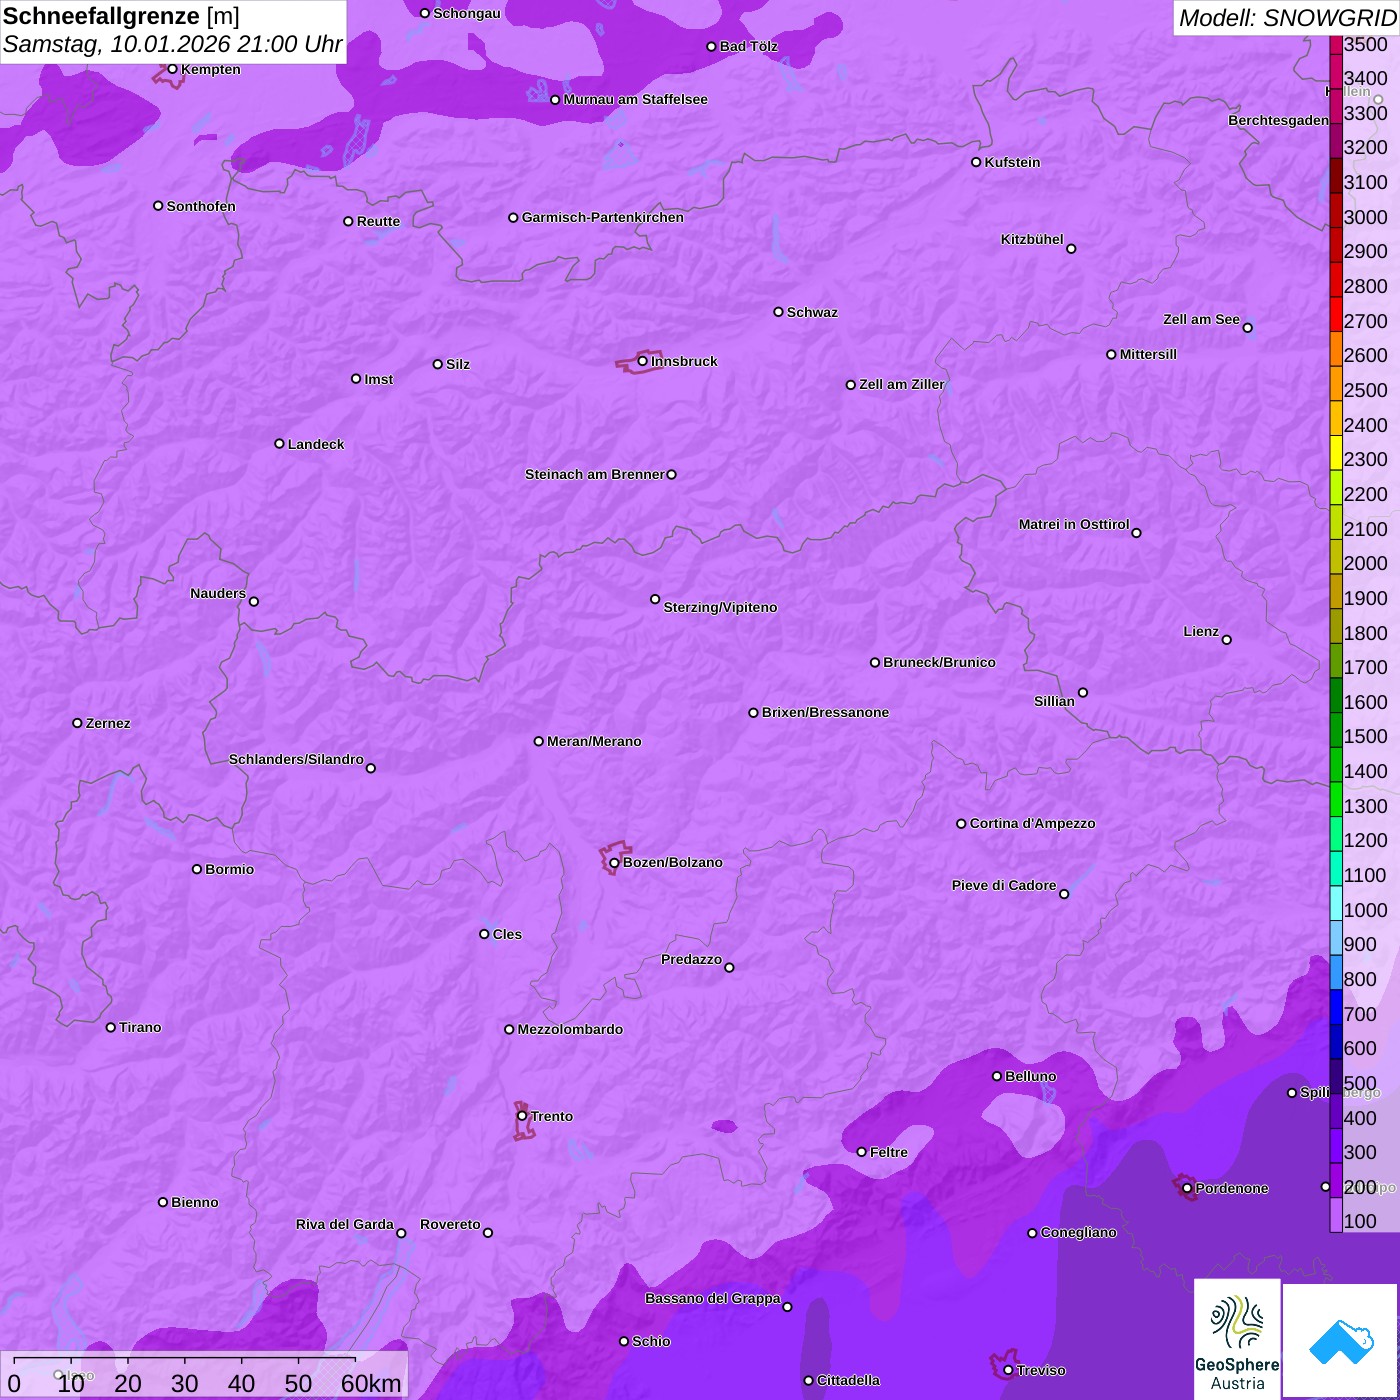
Task: Click the 'Sonthofen' label
Action: [x=201, y=206]
